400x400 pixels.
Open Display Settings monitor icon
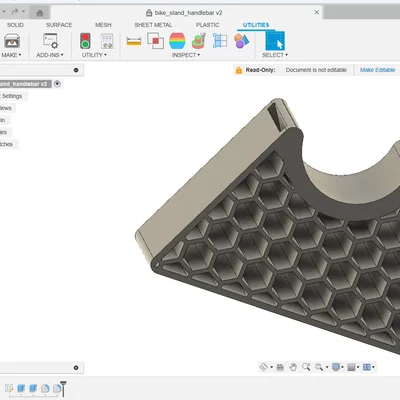(x=336, y=367)
